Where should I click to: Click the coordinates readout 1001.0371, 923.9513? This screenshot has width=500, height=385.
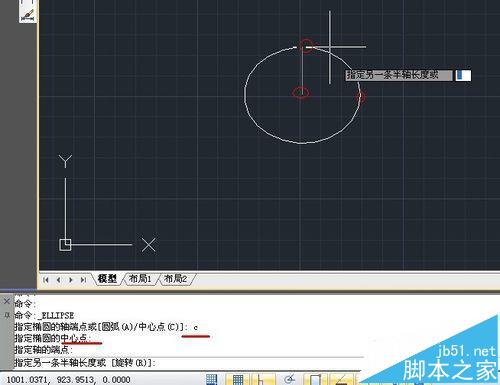tap(68, 380)
